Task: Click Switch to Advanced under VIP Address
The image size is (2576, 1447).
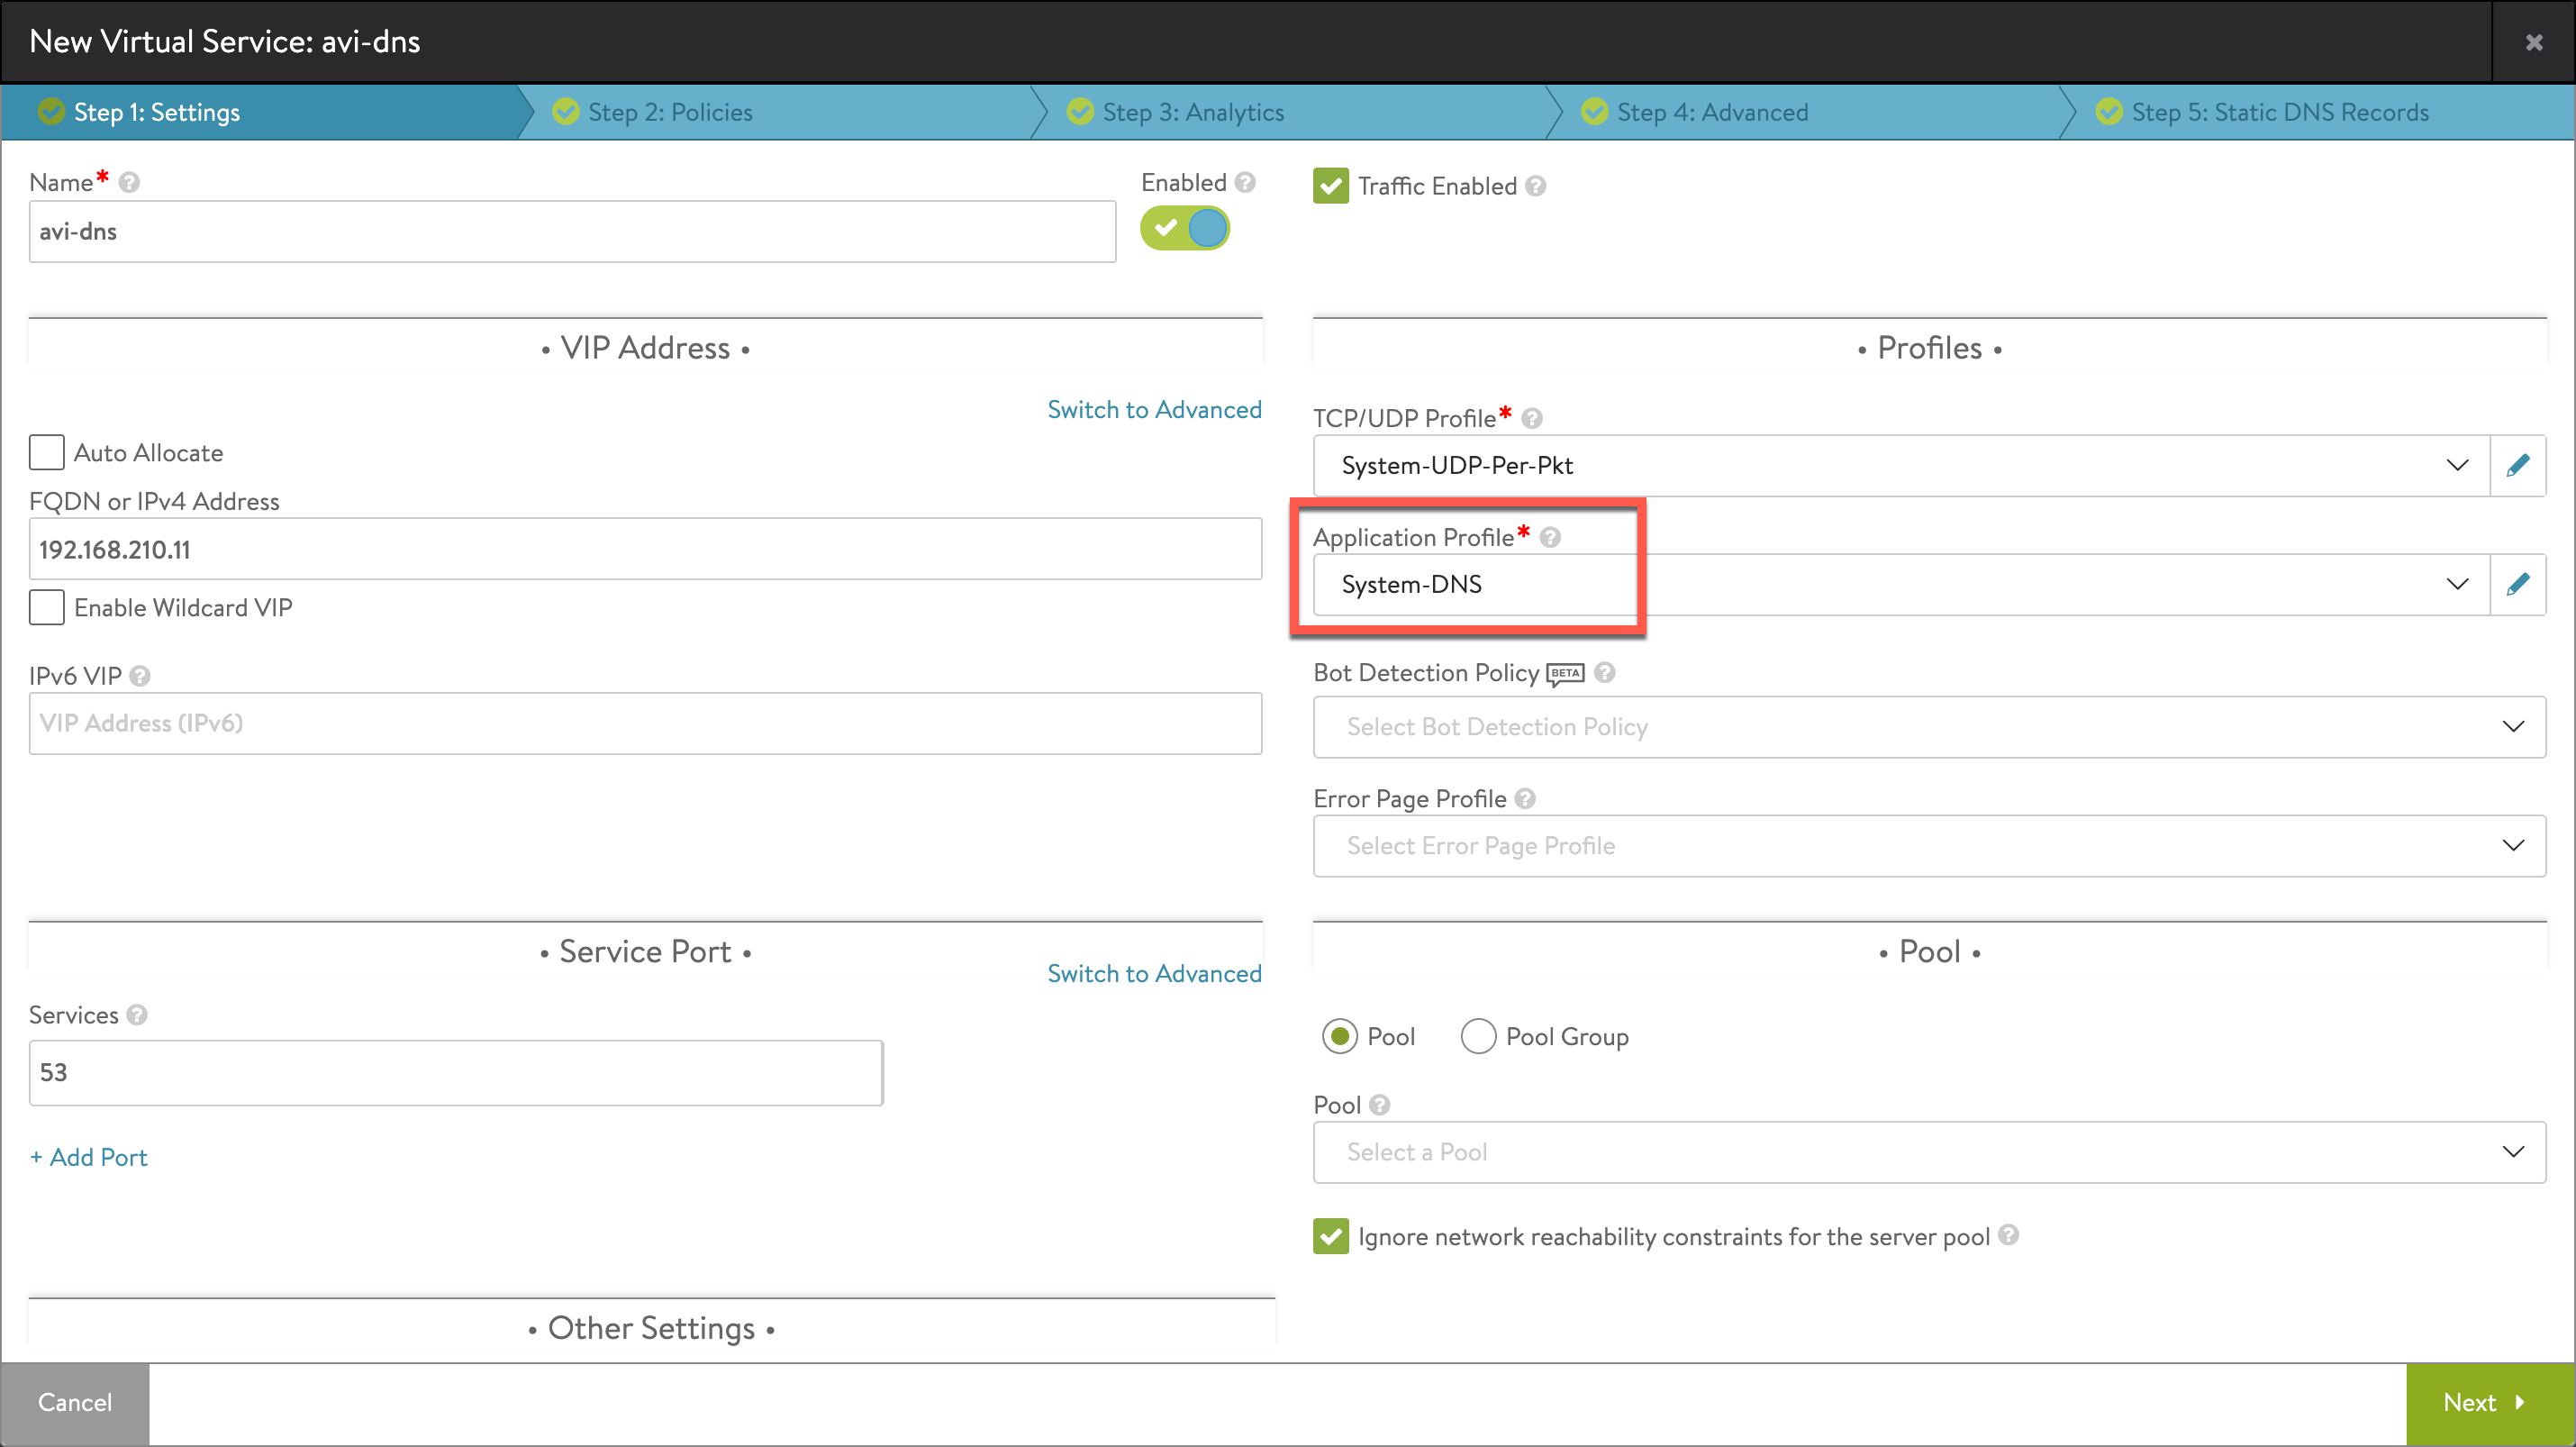Action: pos(1154,409)
